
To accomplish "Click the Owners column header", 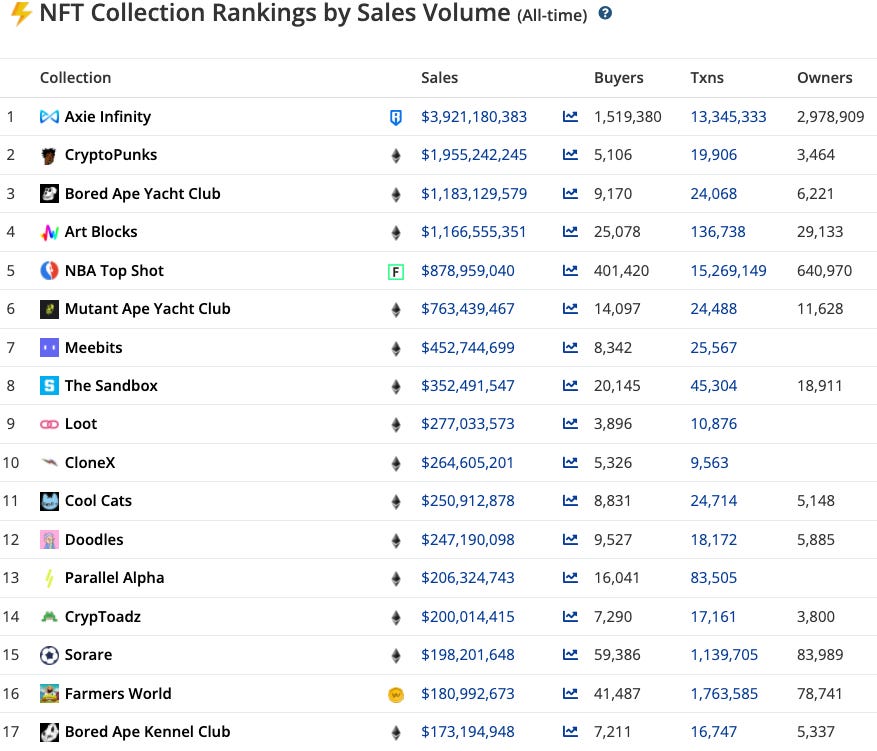I will point(824,78).
